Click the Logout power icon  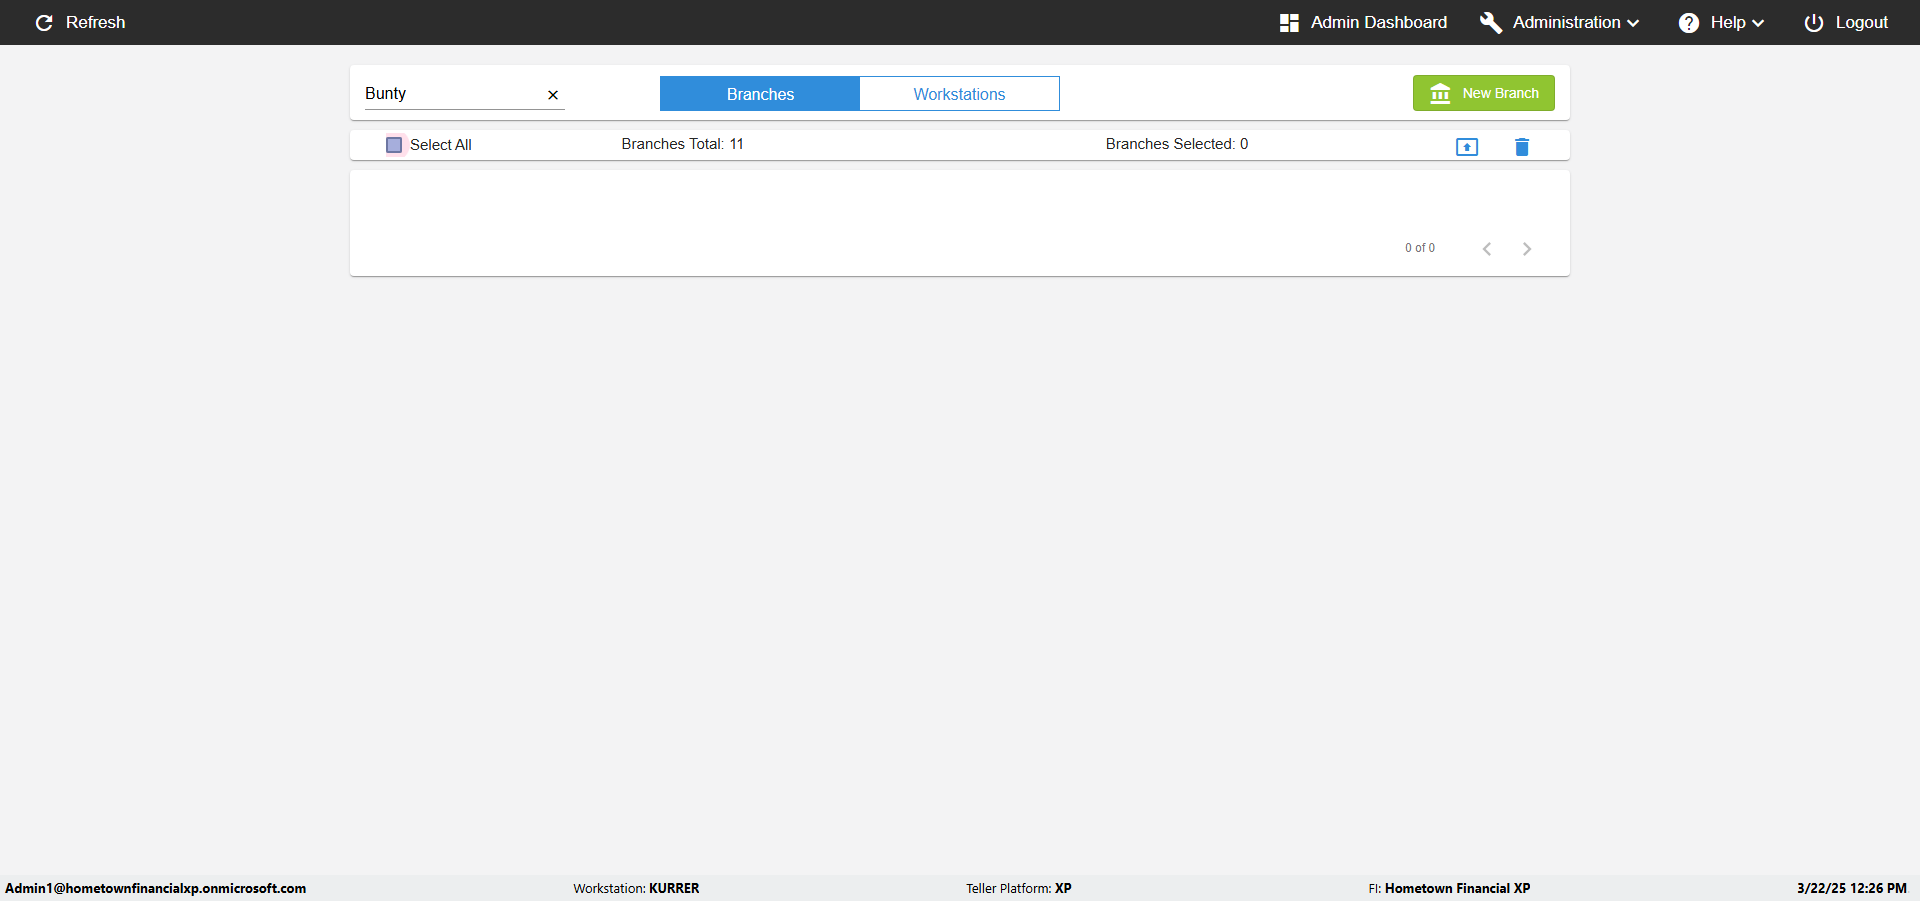pos(1814,22)
